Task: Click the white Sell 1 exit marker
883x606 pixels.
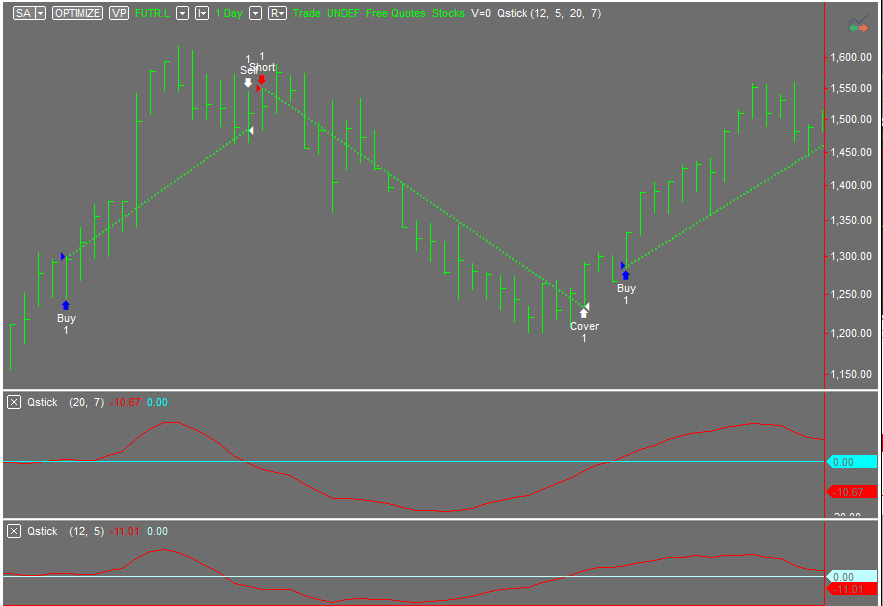Action: click(x=248, y=83)
